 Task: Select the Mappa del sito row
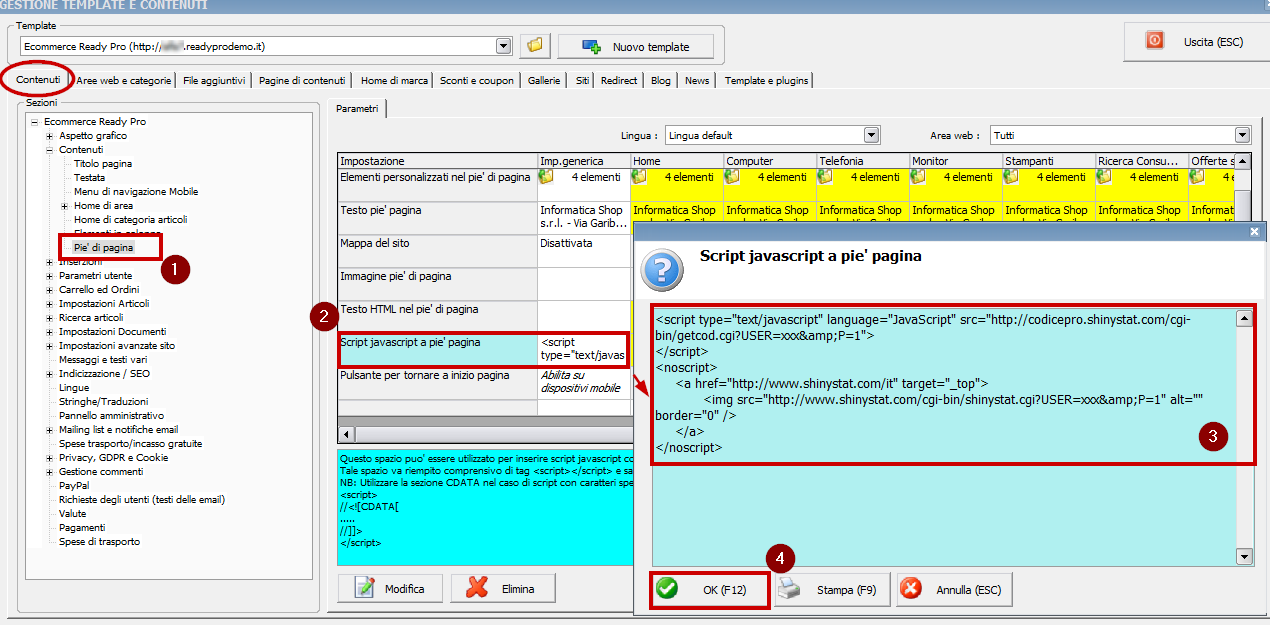pos(437,251)
